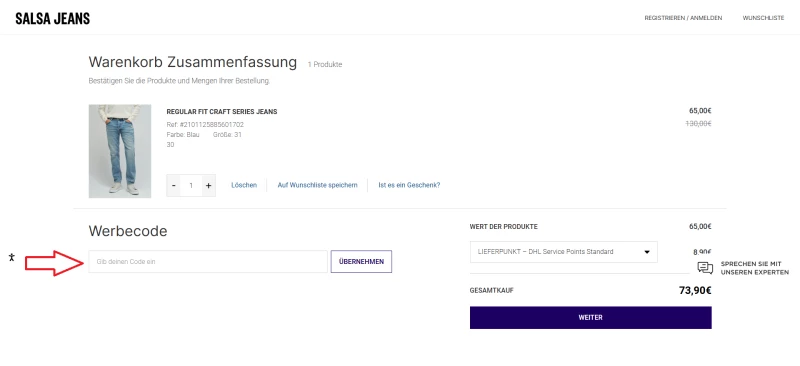Select the quantity value field
Viewport: 800px width, 366px height.
(191, 186)
